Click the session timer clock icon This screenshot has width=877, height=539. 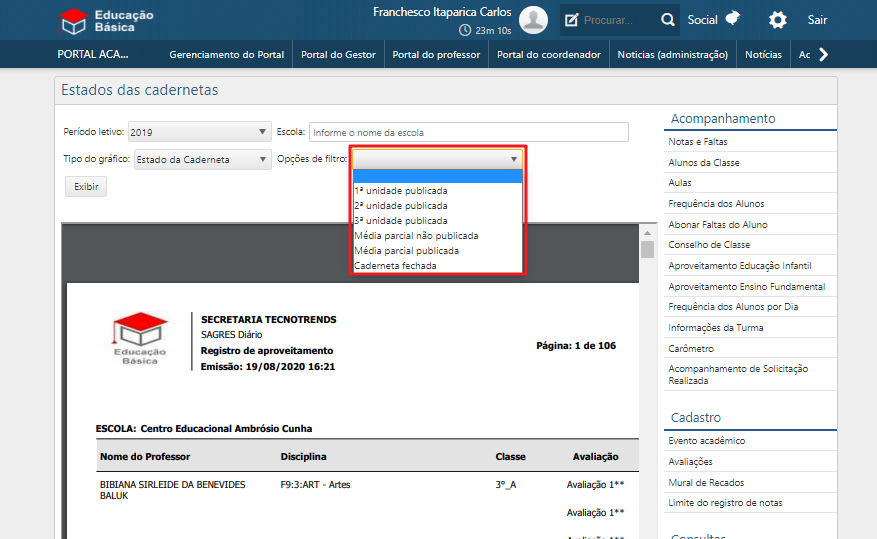465,30
